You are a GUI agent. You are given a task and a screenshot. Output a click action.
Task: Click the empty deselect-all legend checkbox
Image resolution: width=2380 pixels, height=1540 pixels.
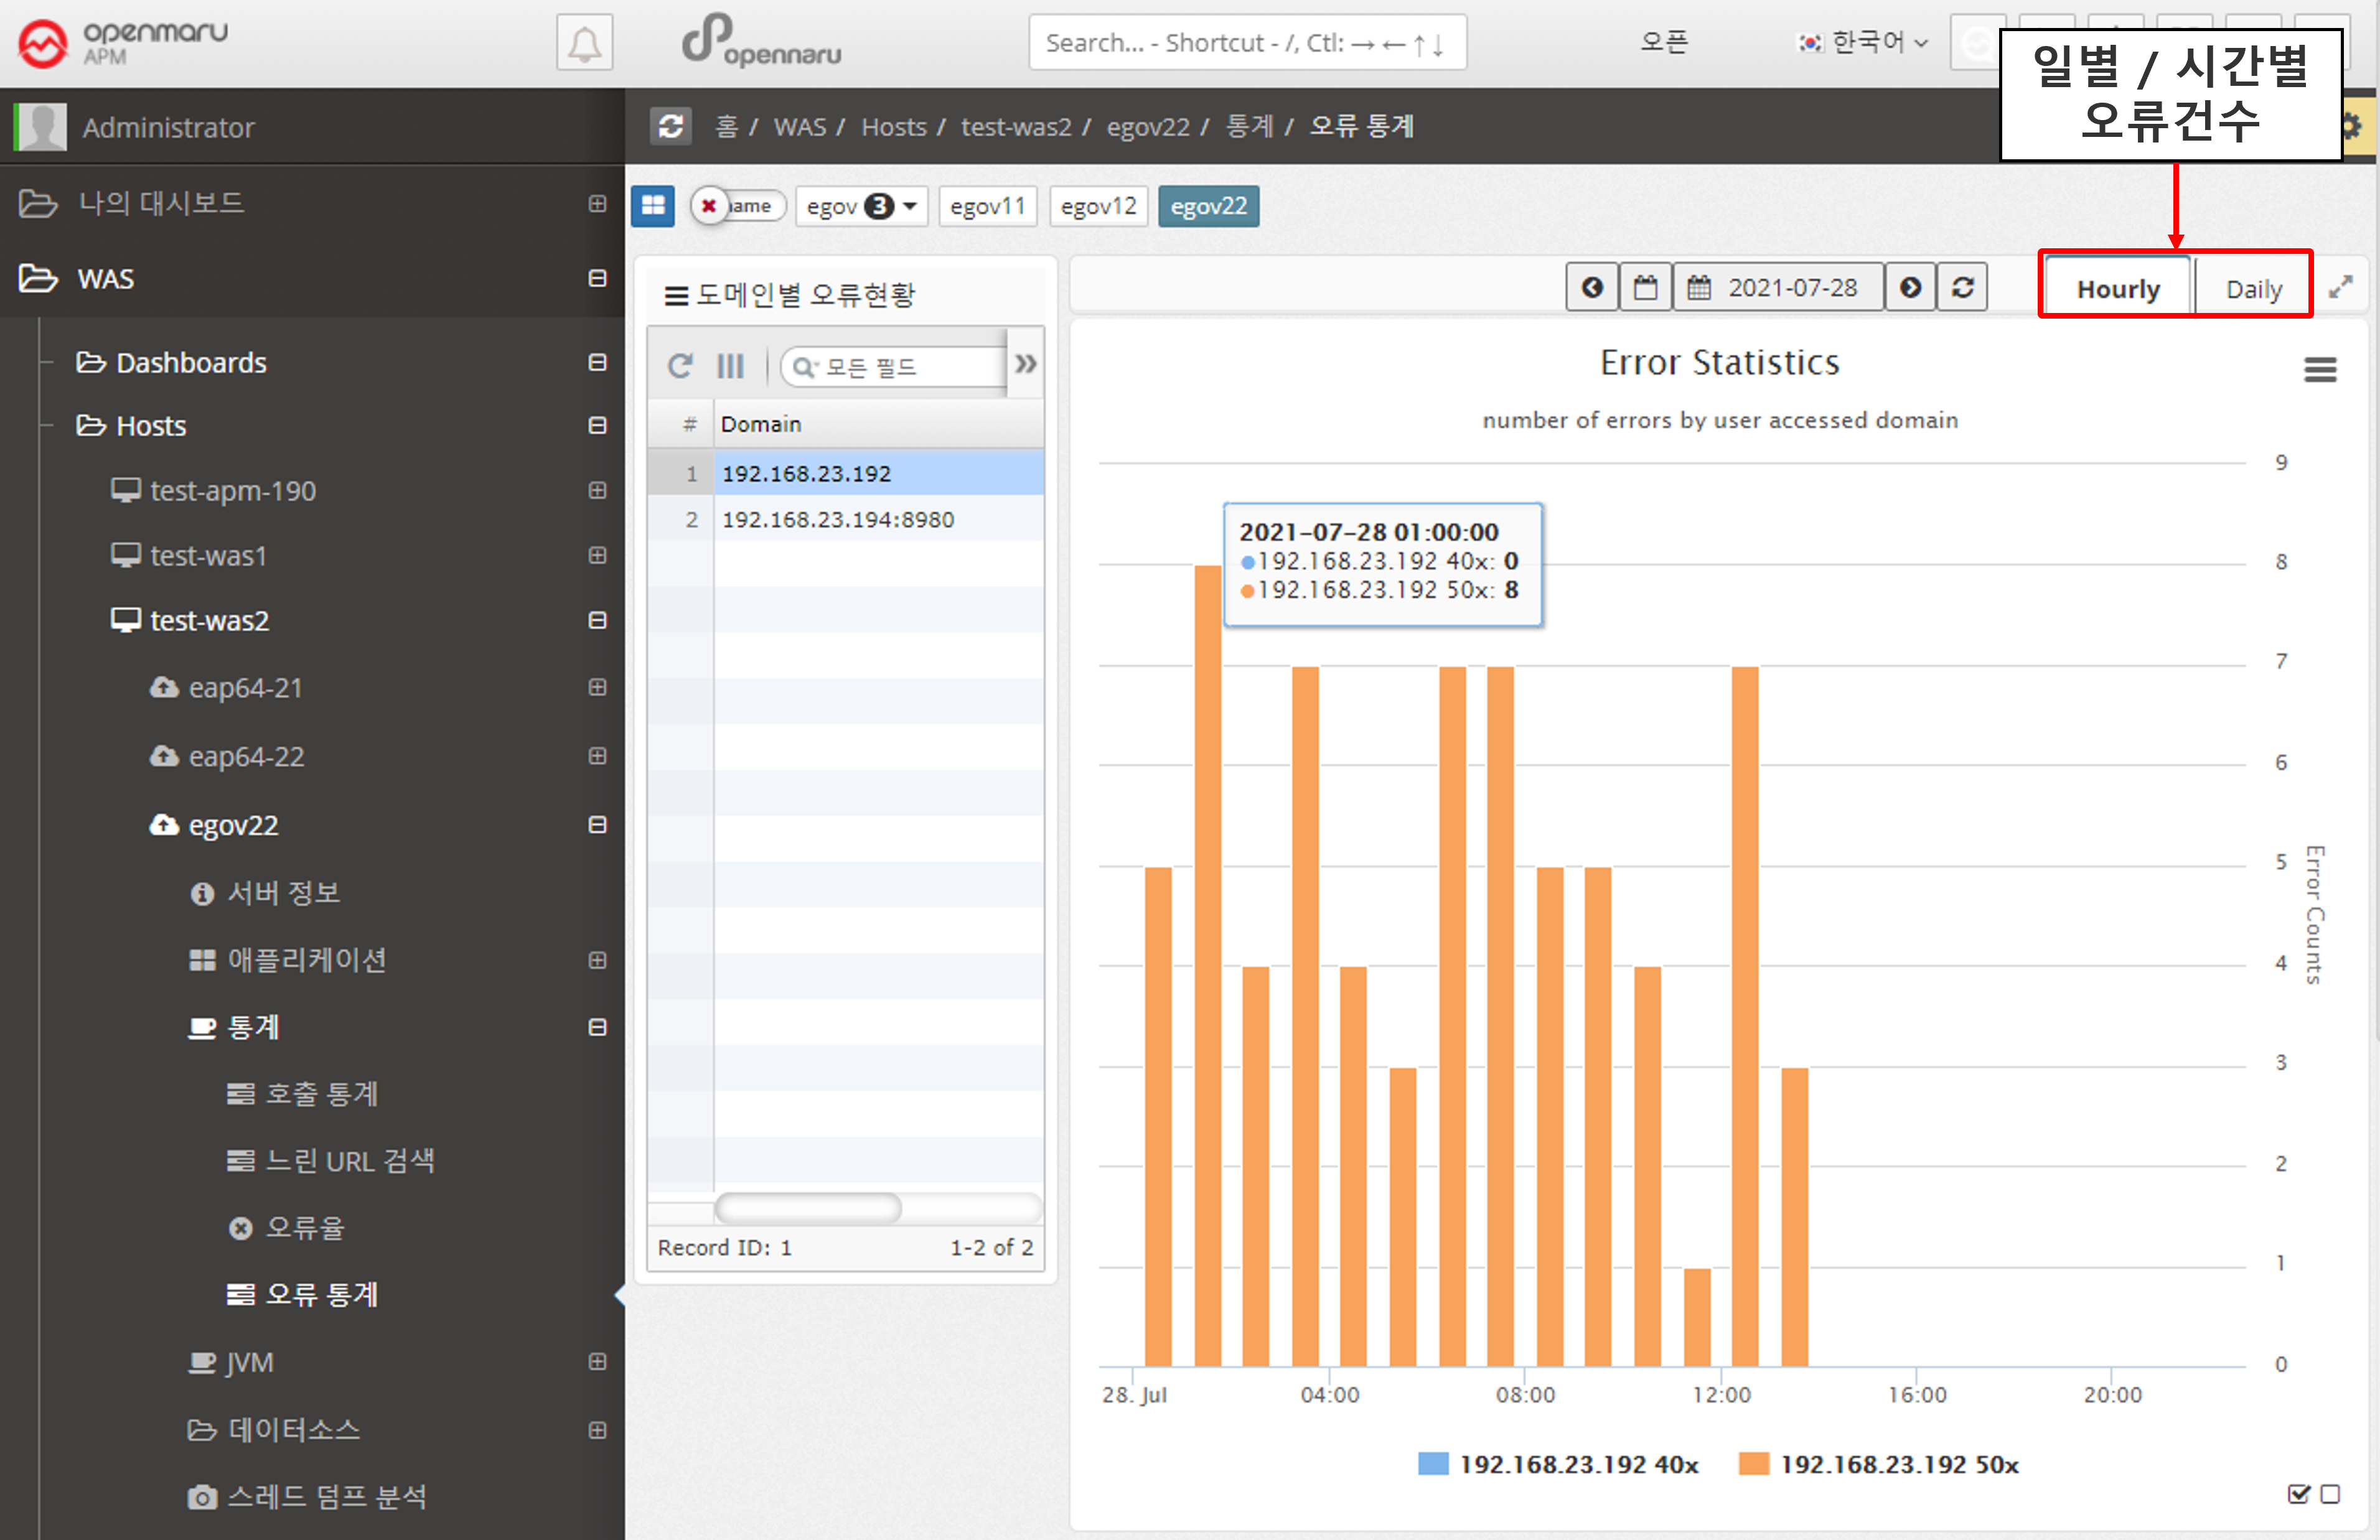click(x=2330, y=1494)
